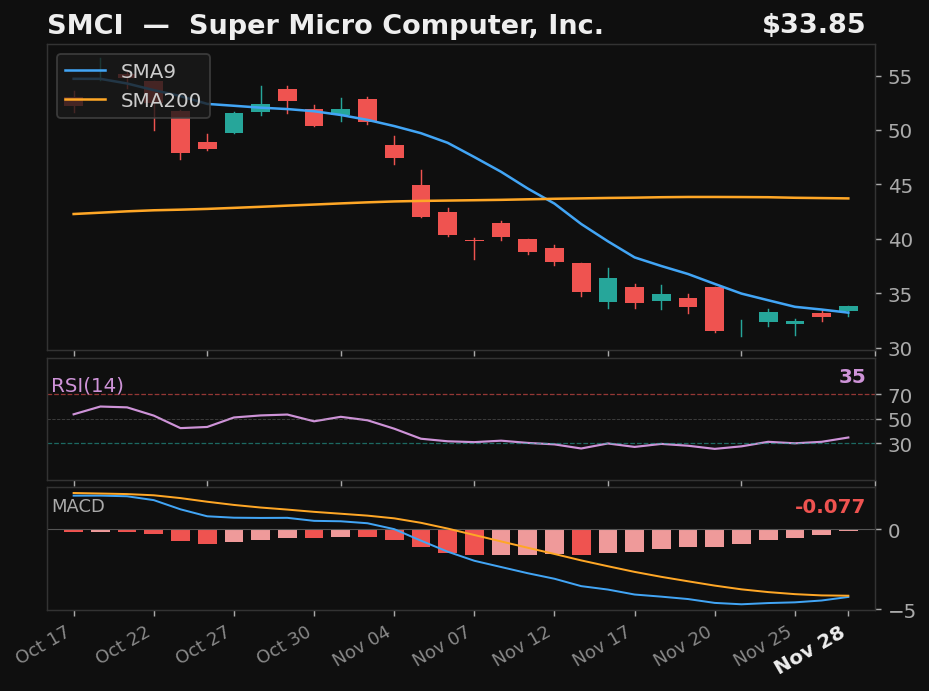Viewport: 929px width, 691px height.
Task: Click the 55 price axis tick label
Action: click(x=900, y=77)
